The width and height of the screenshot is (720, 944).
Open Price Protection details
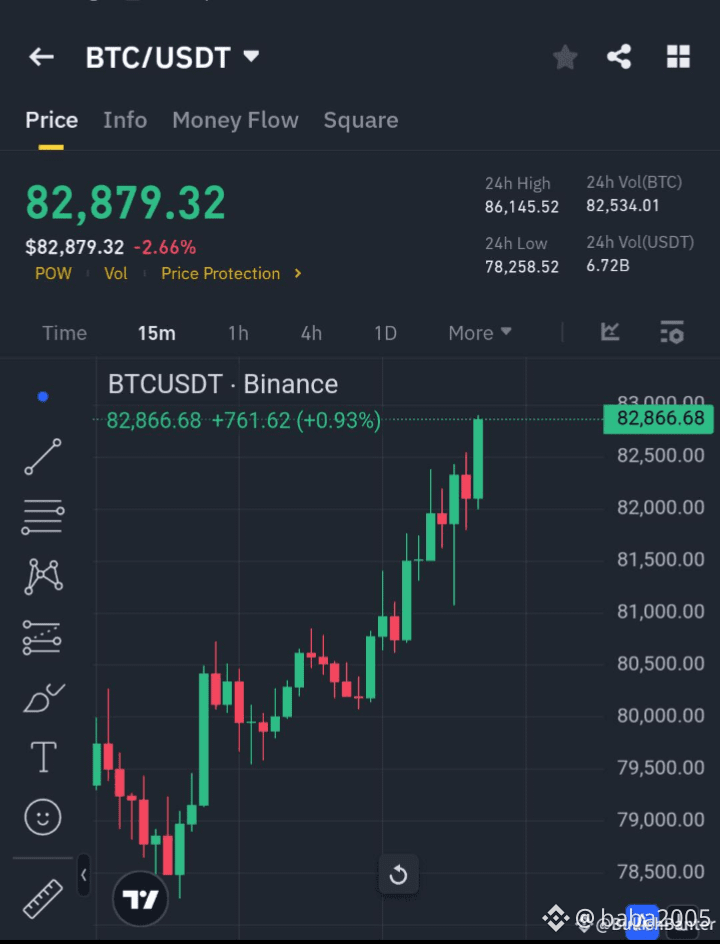pyautogui.click(x=220, y=273)
